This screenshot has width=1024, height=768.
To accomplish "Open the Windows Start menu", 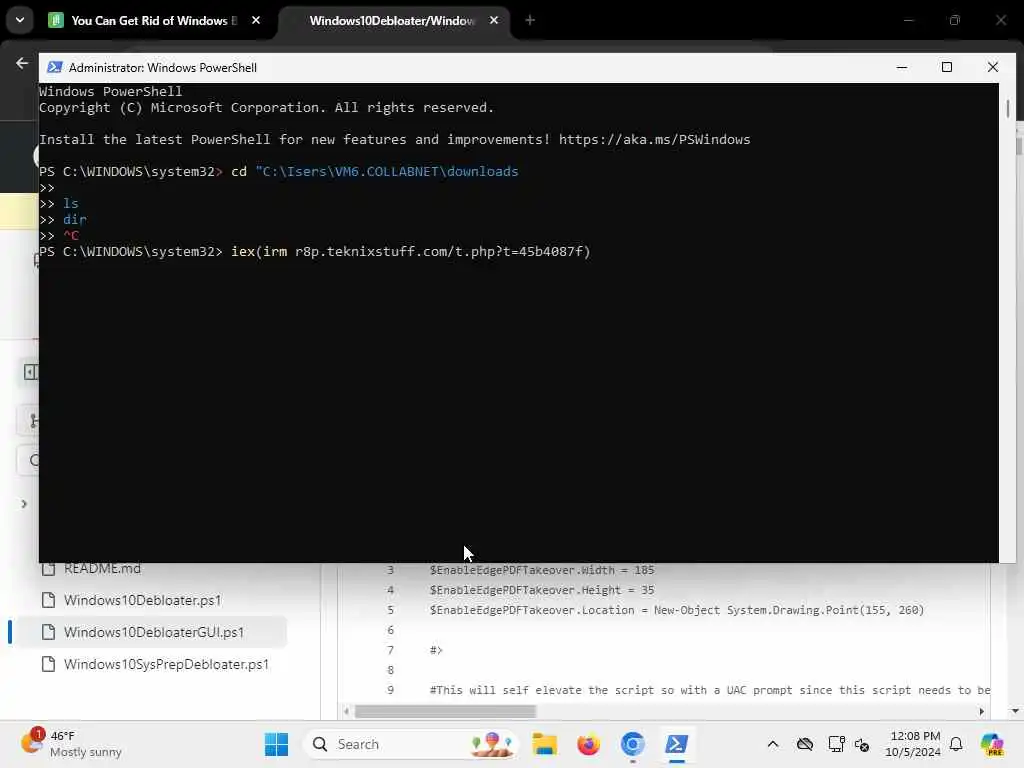I will [x=276, y=744].
